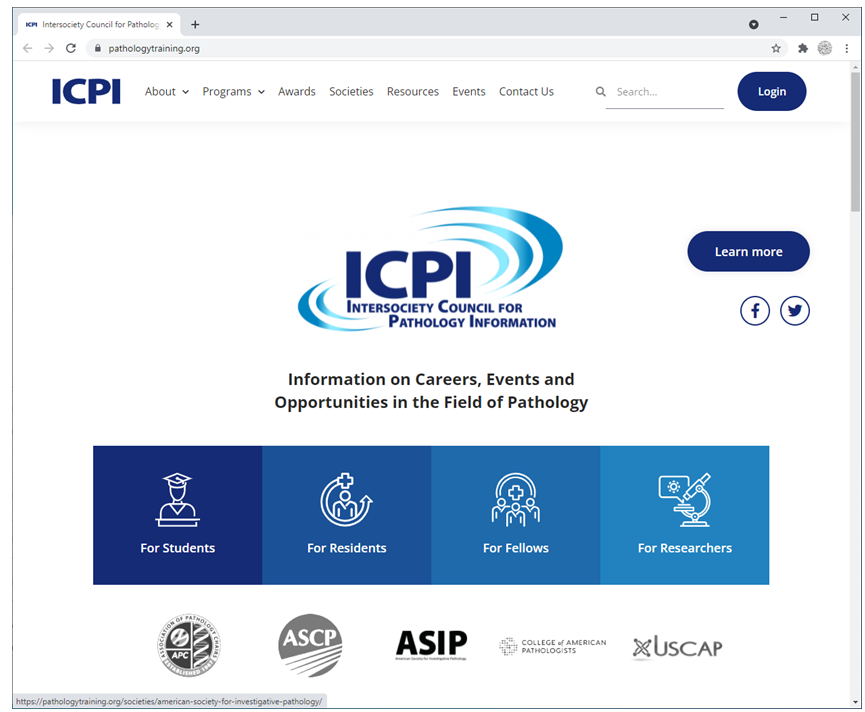The height and width of the screenshot is (712, 865).
Task: Select the Societies menu item
Action: coord(351,91)
